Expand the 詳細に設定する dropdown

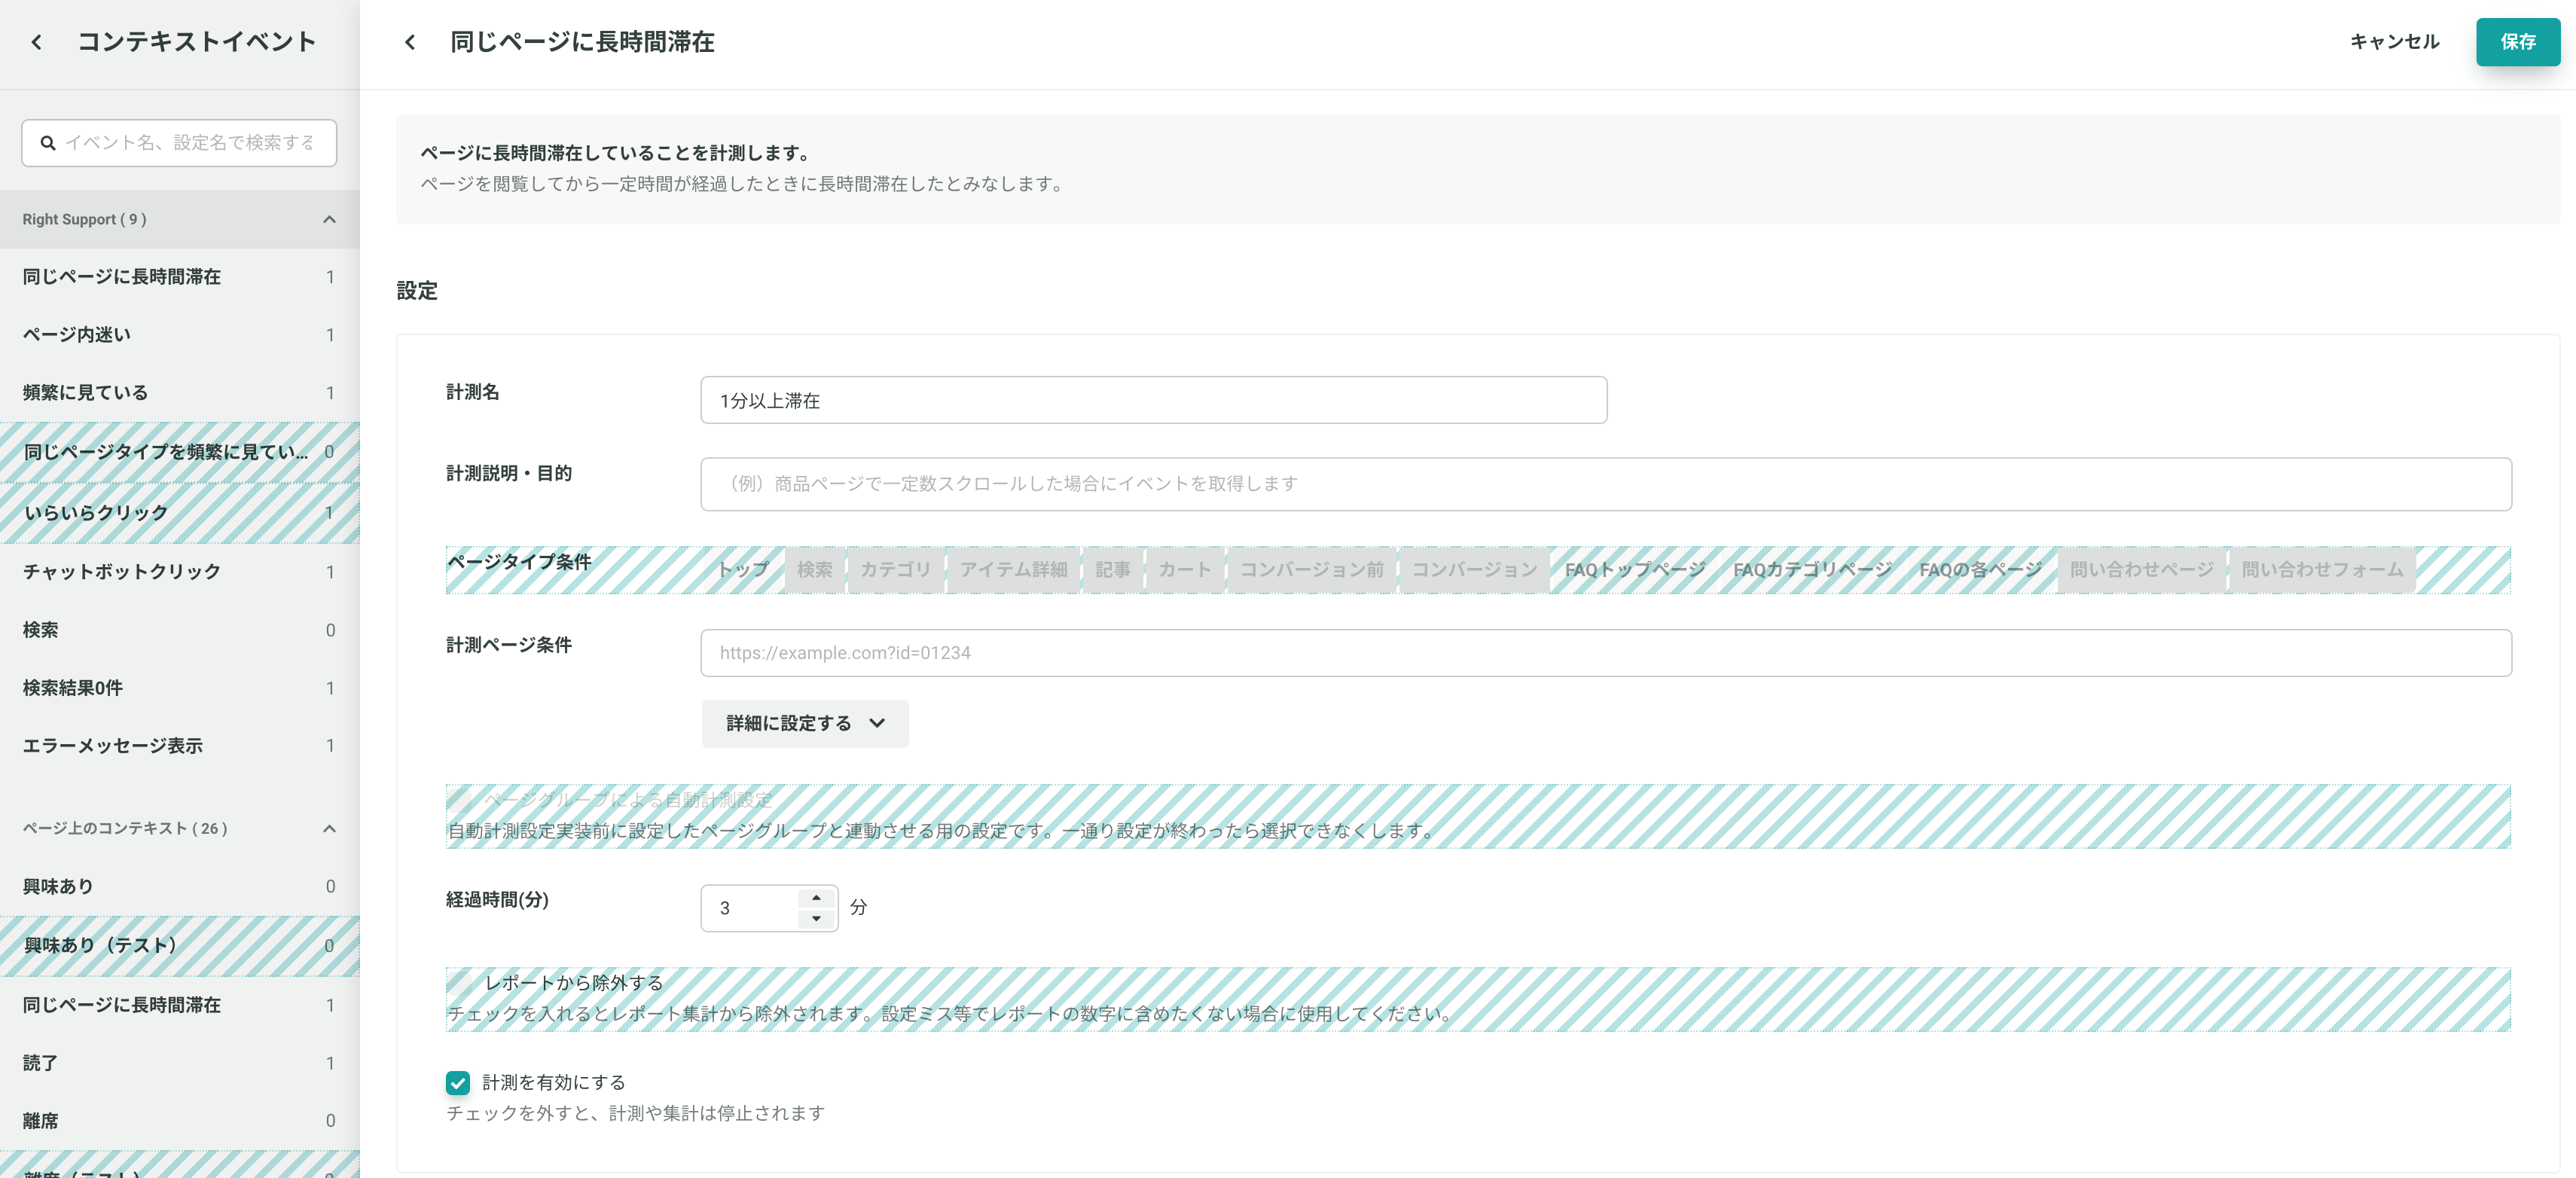(x=805, y=723)
